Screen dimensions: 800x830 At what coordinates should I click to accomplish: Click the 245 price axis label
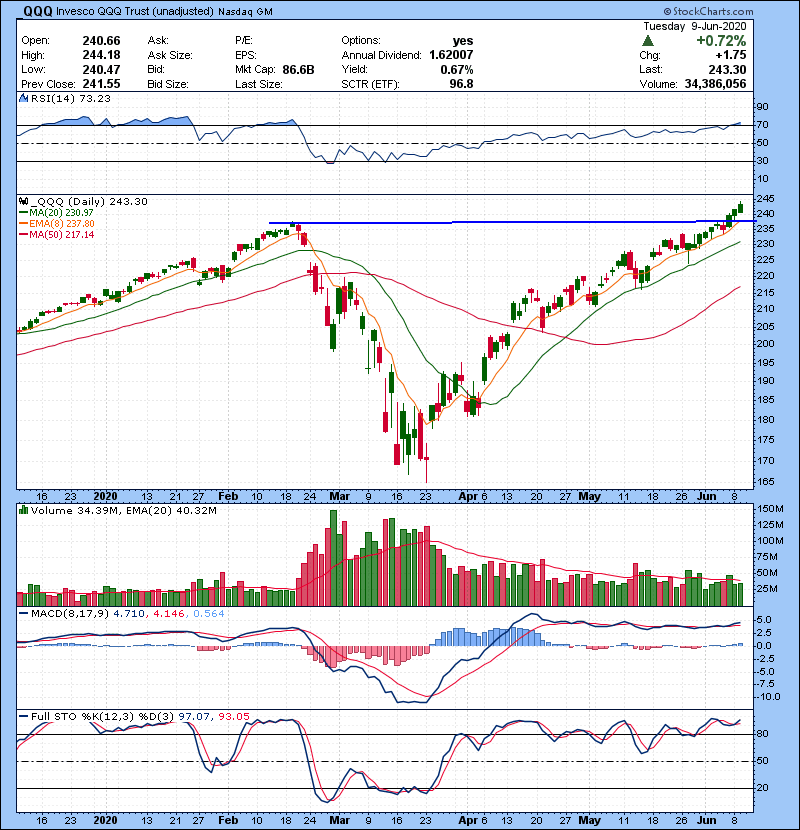[x=766, y=199]
